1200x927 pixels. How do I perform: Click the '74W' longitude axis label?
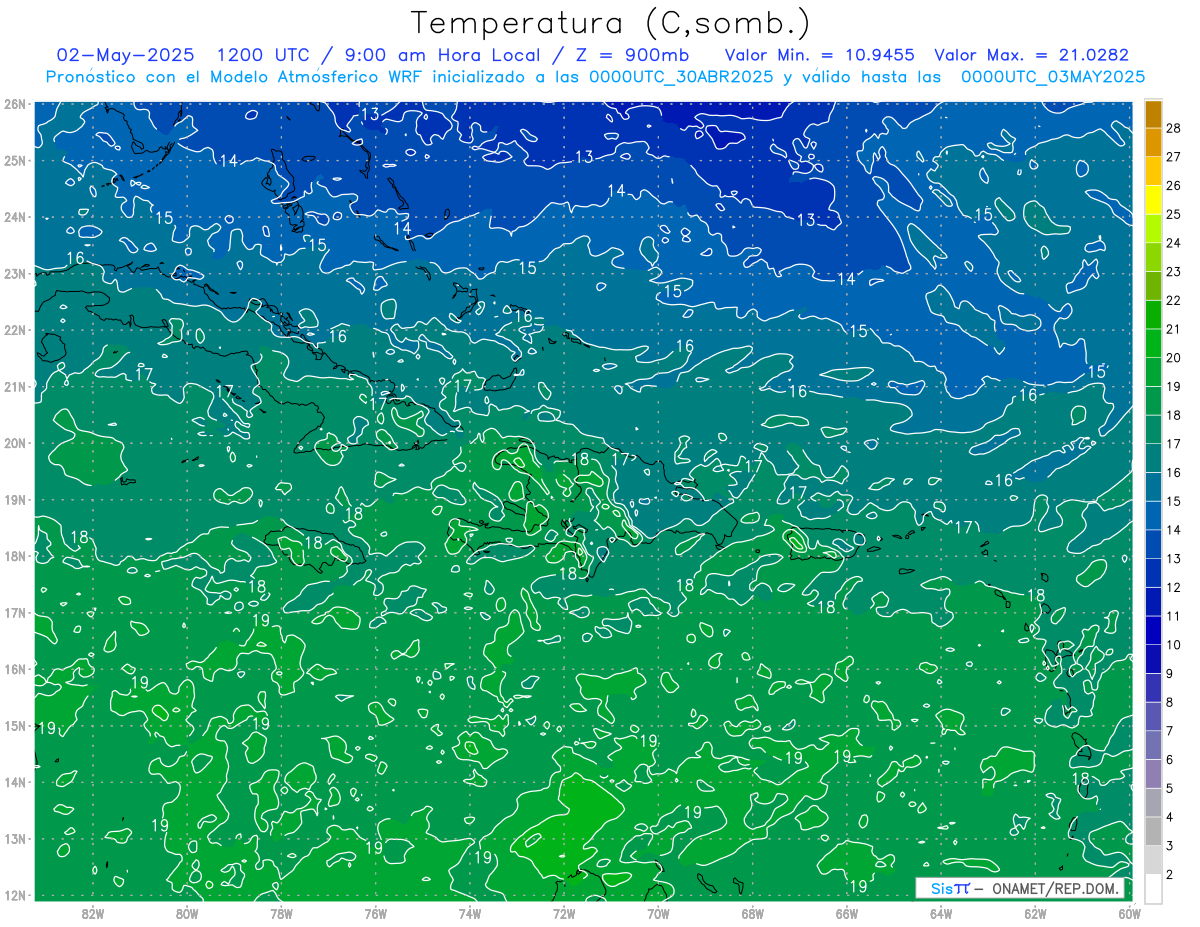[x=469, y=912]
